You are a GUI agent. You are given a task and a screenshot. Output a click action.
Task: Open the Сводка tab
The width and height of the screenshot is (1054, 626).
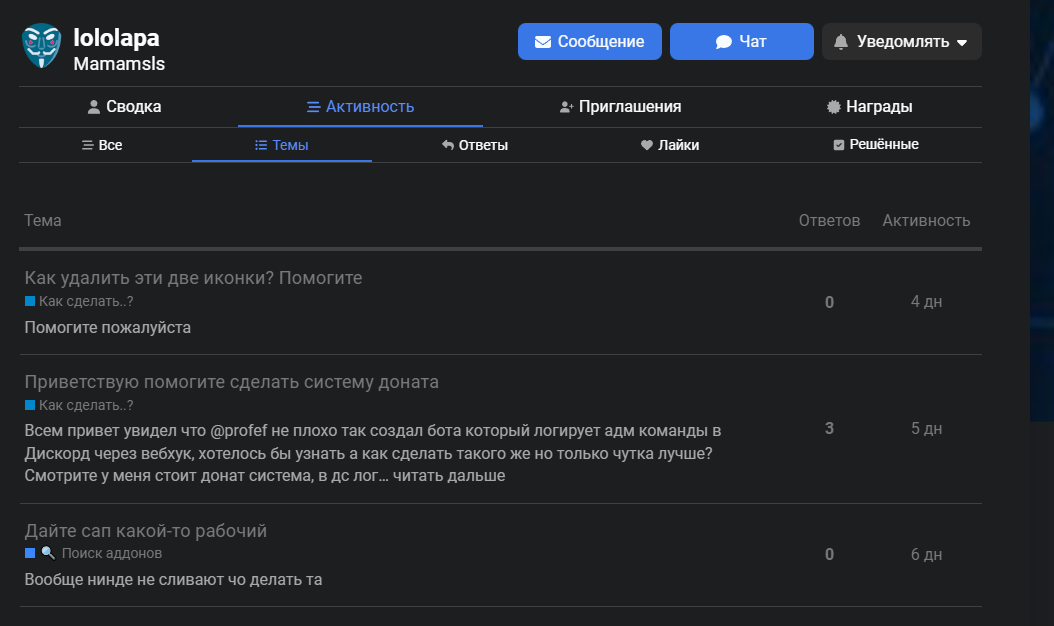click(x=125, y=107)
